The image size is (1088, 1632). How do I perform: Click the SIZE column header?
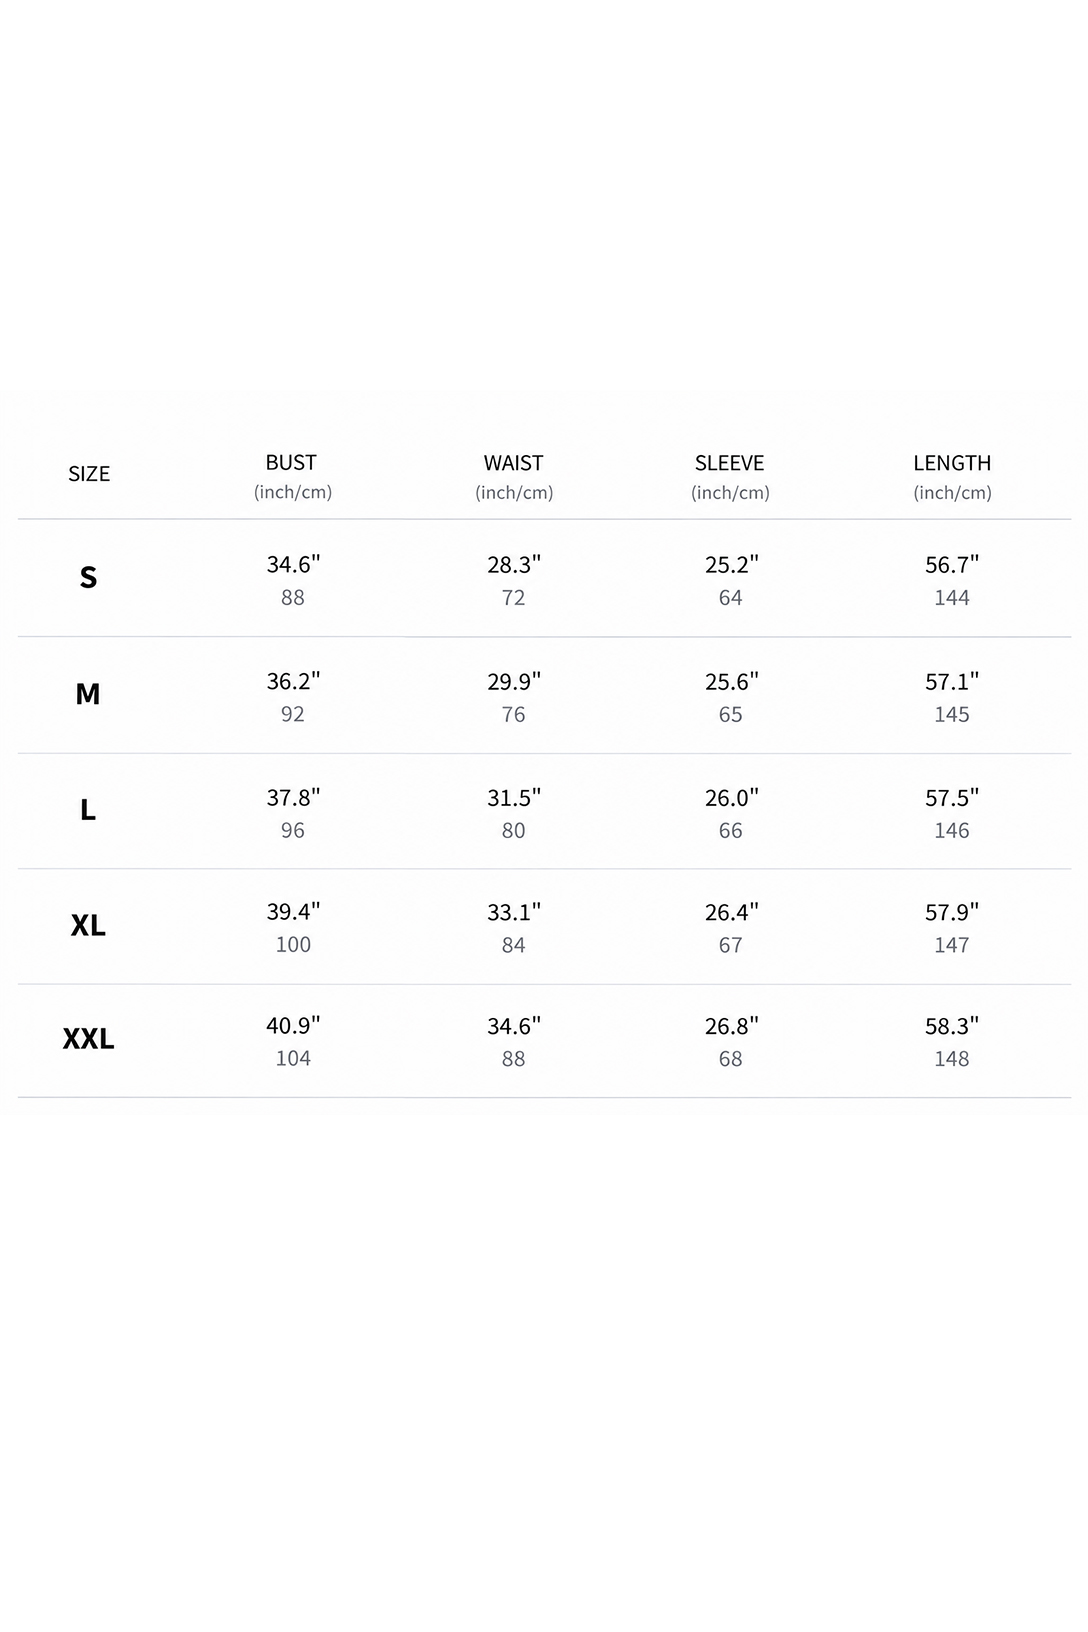[89, 474]
